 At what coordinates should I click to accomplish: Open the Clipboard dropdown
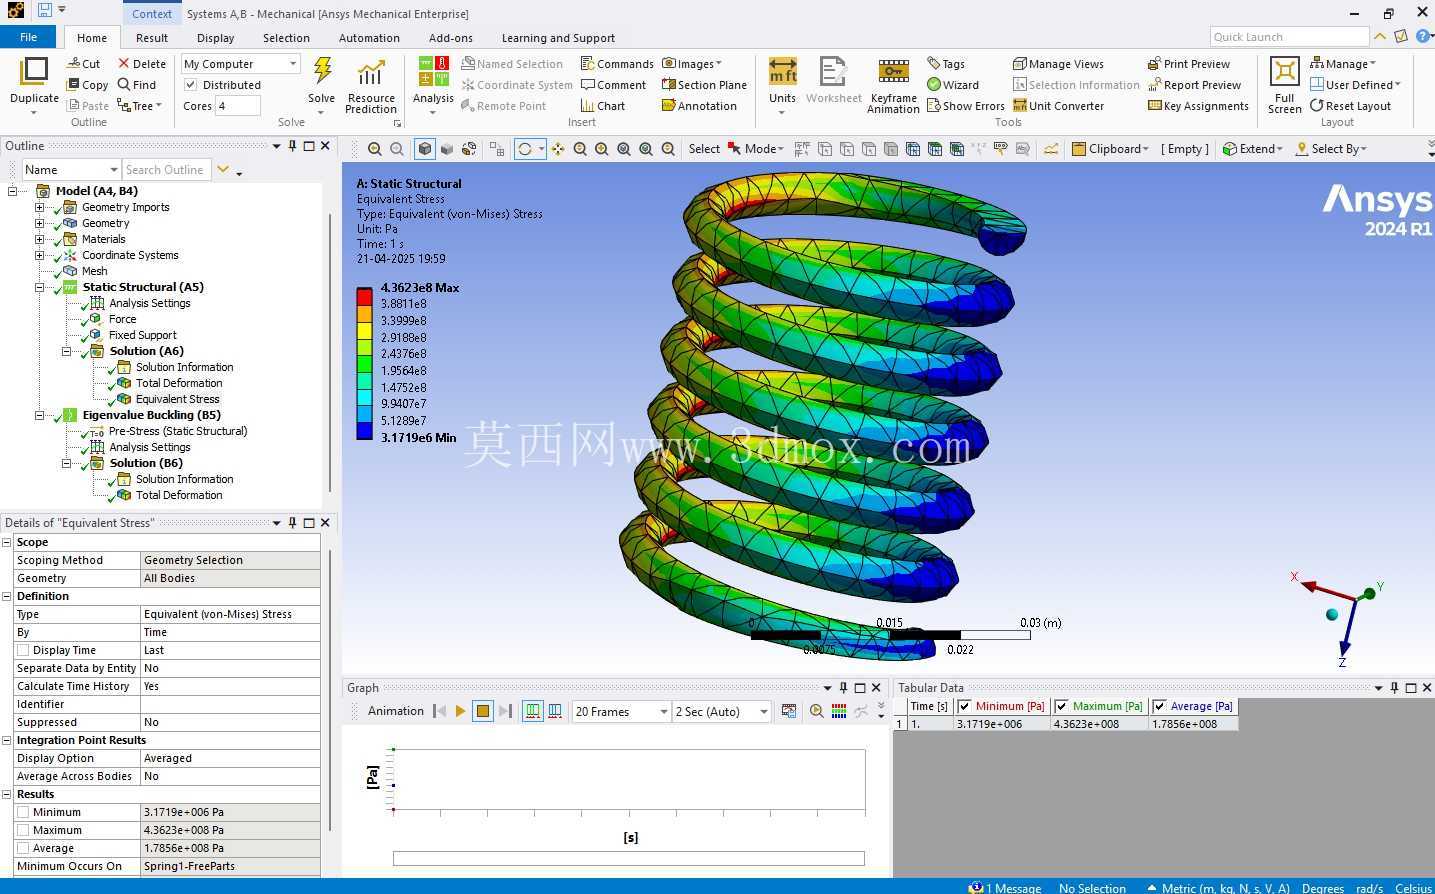pos(1110,149)
